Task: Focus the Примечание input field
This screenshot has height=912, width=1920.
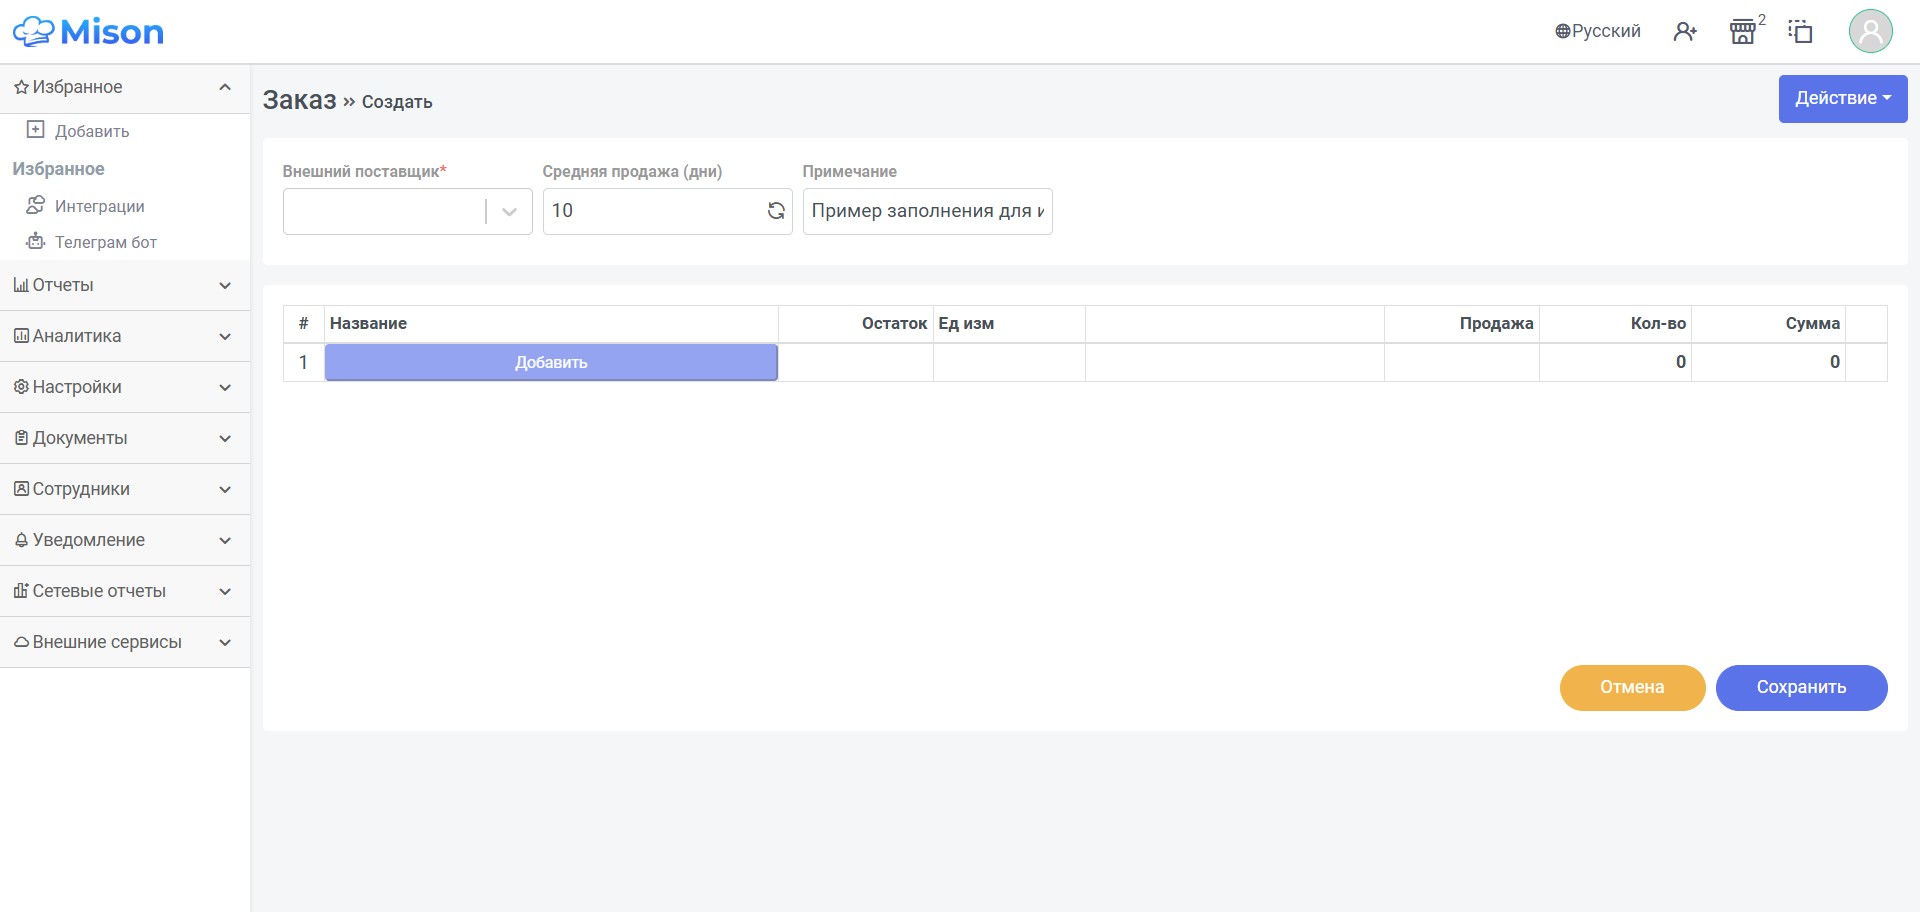Action: click(927, 211)
